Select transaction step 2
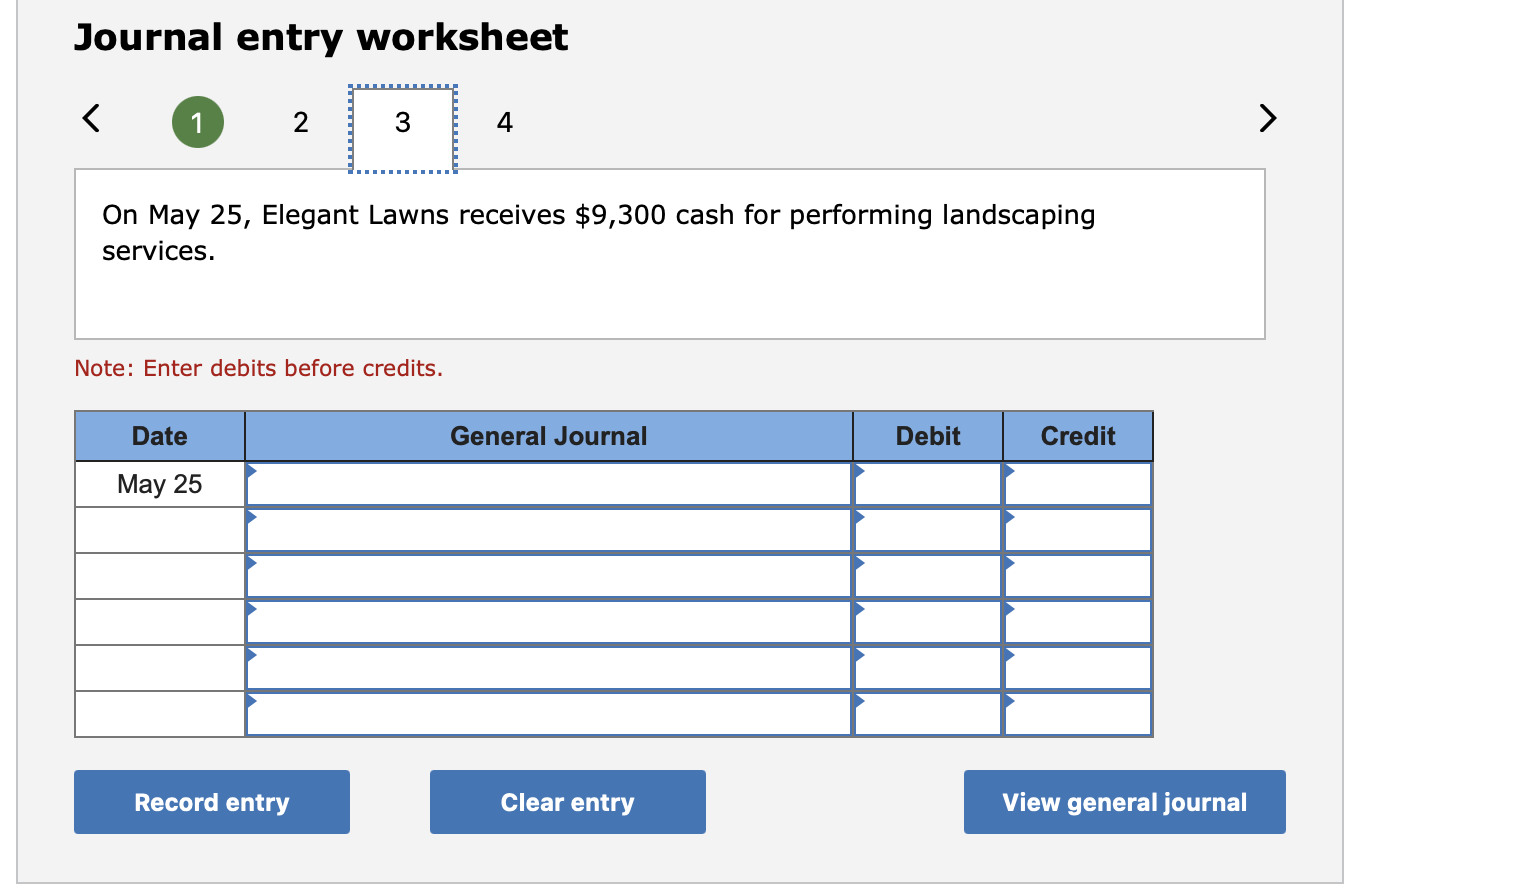The height and width of the screenshot is (890, 1524). point(301,122)
